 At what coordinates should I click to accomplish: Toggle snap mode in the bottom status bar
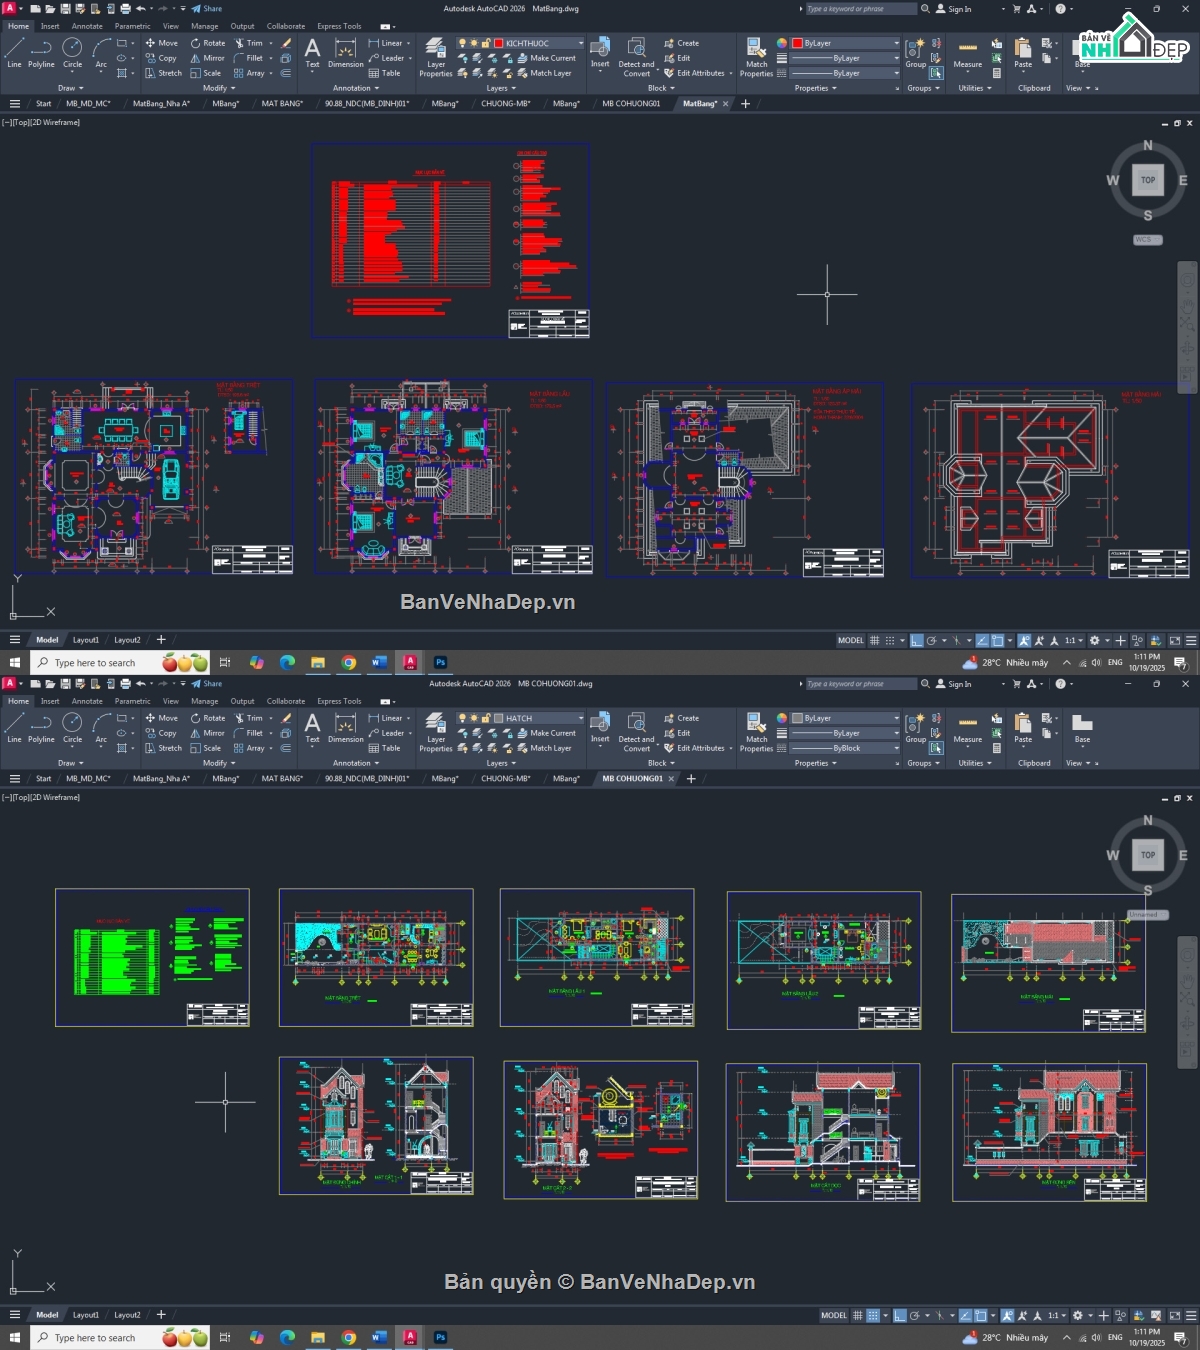(x=873, y=1315)
